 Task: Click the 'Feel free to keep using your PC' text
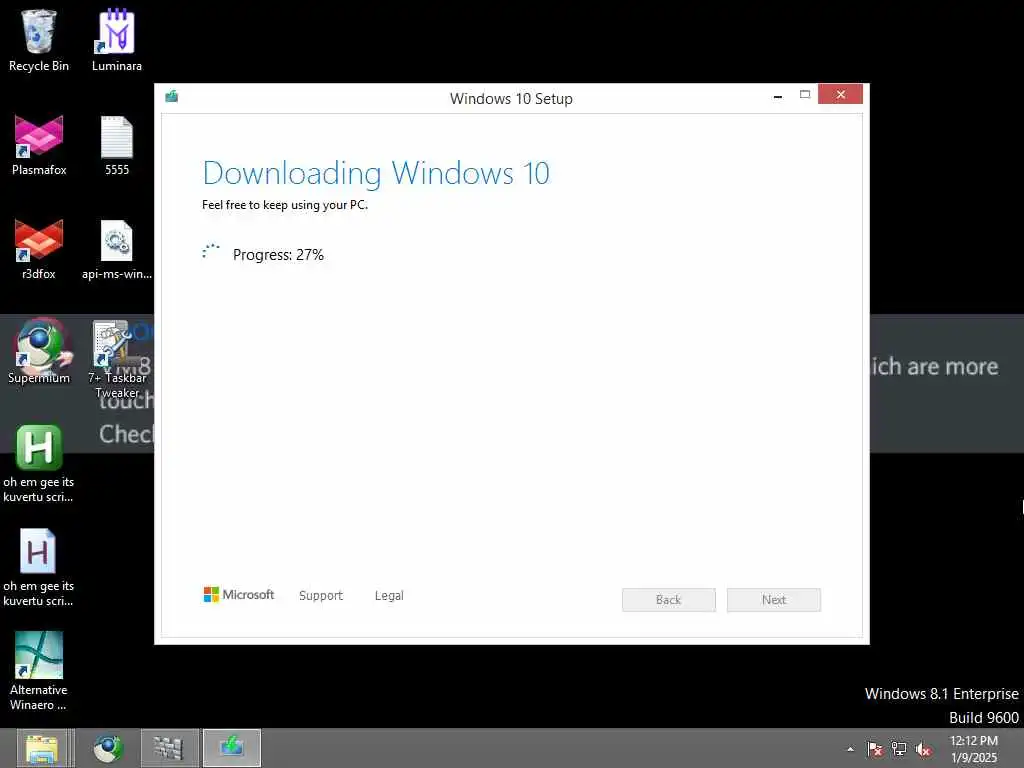tap(285, 205)
